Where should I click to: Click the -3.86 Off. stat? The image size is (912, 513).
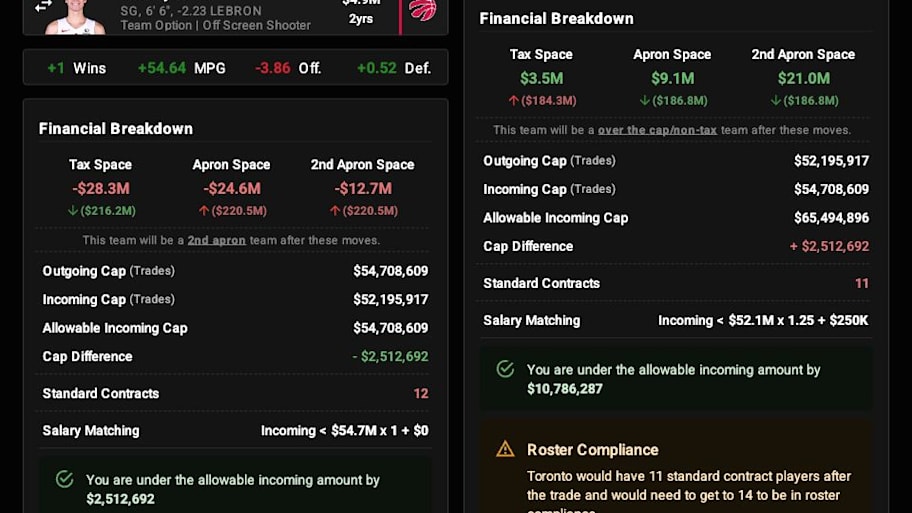tap(288, 68)
